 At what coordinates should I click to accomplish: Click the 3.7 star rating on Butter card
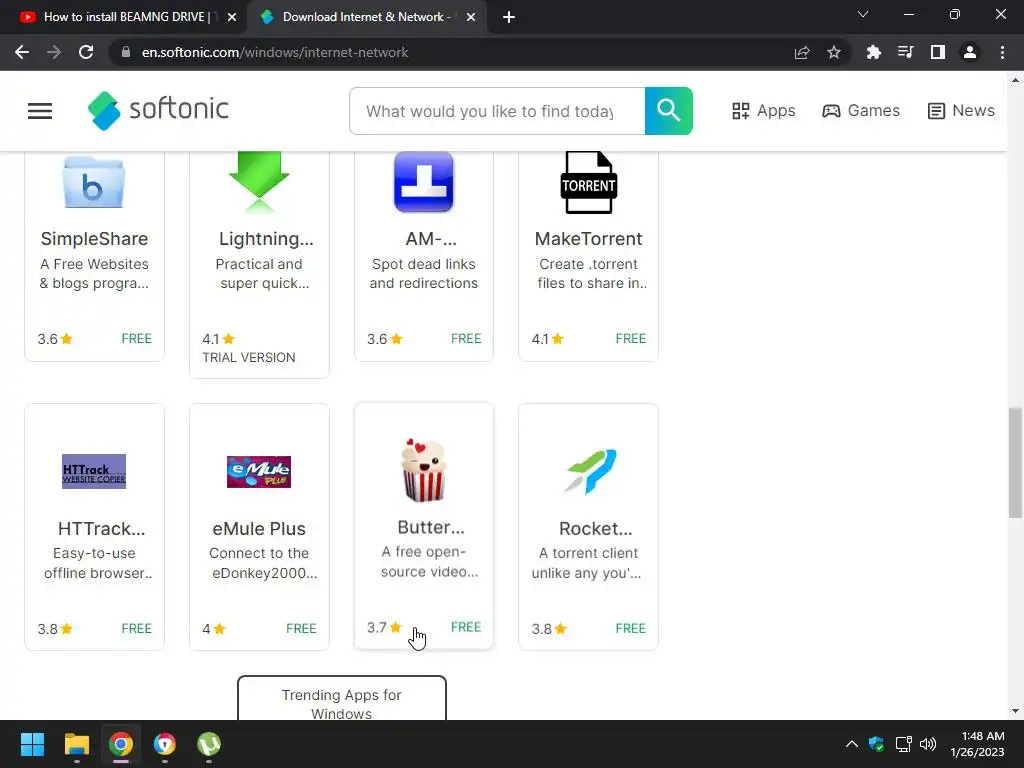click(x=384, y=628)
